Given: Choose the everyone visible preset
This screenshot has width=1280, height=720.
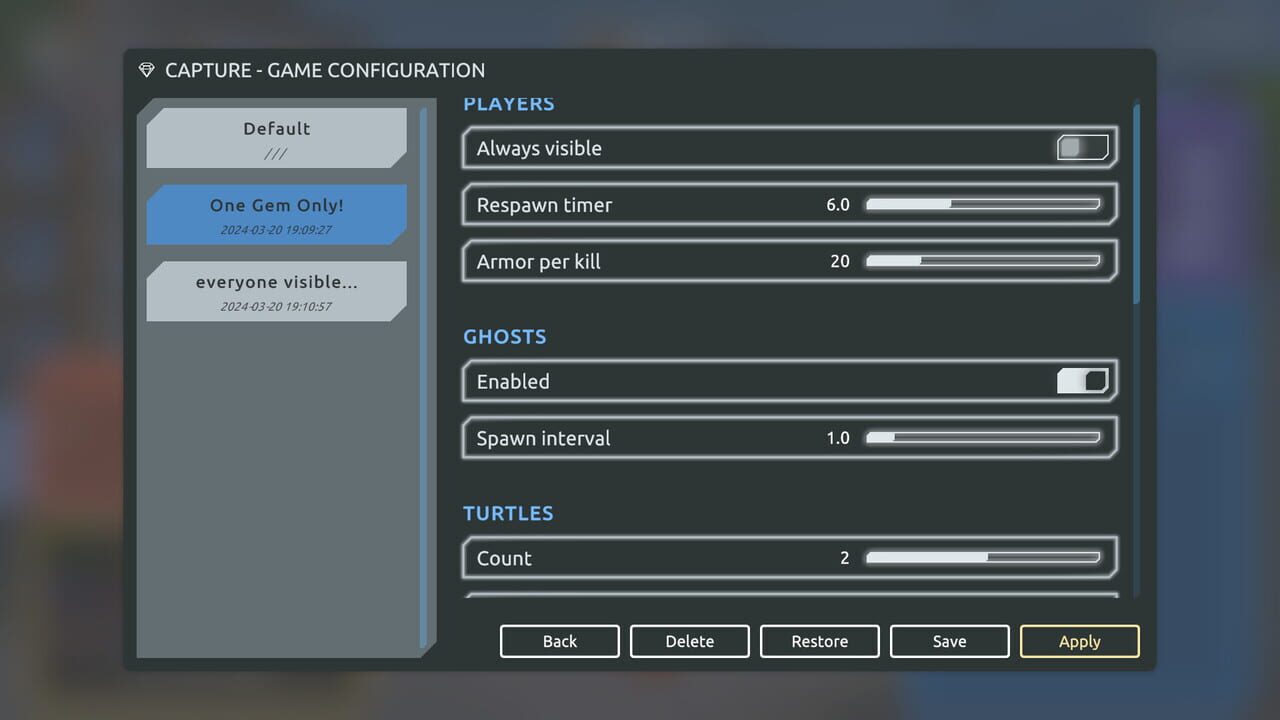Looking at the screenshot, I should pyautogui.click(x=276, y=291).
